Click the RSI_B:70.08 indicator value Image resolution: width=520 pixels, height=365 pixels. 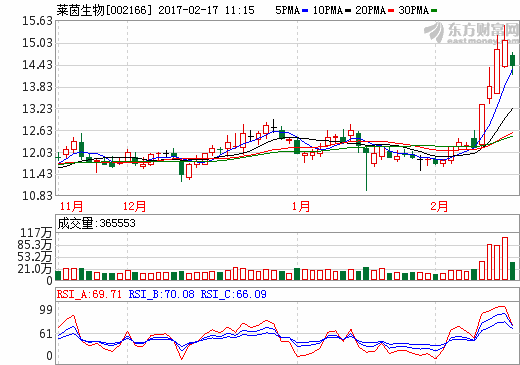[x=161, y=294]
